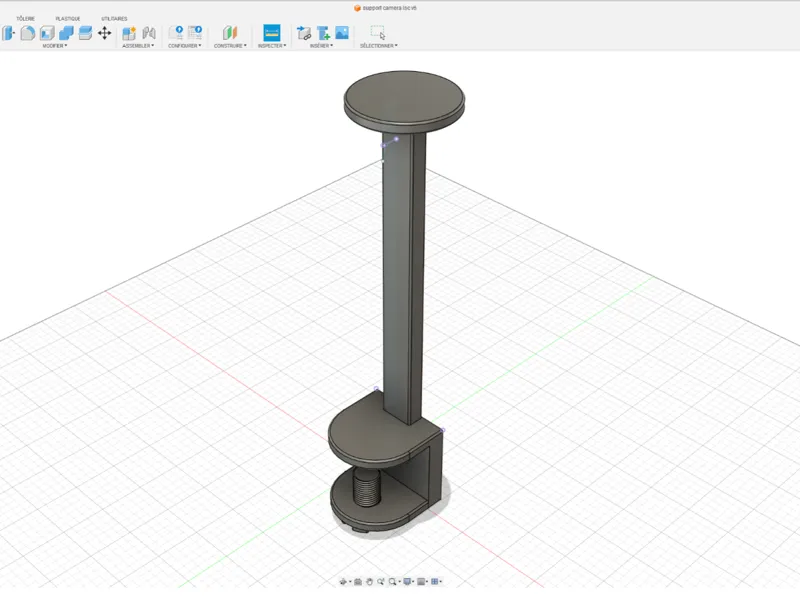Click the Insert Image icon
The width and height of the screenshot is (800, 600).
click(342, 33)
